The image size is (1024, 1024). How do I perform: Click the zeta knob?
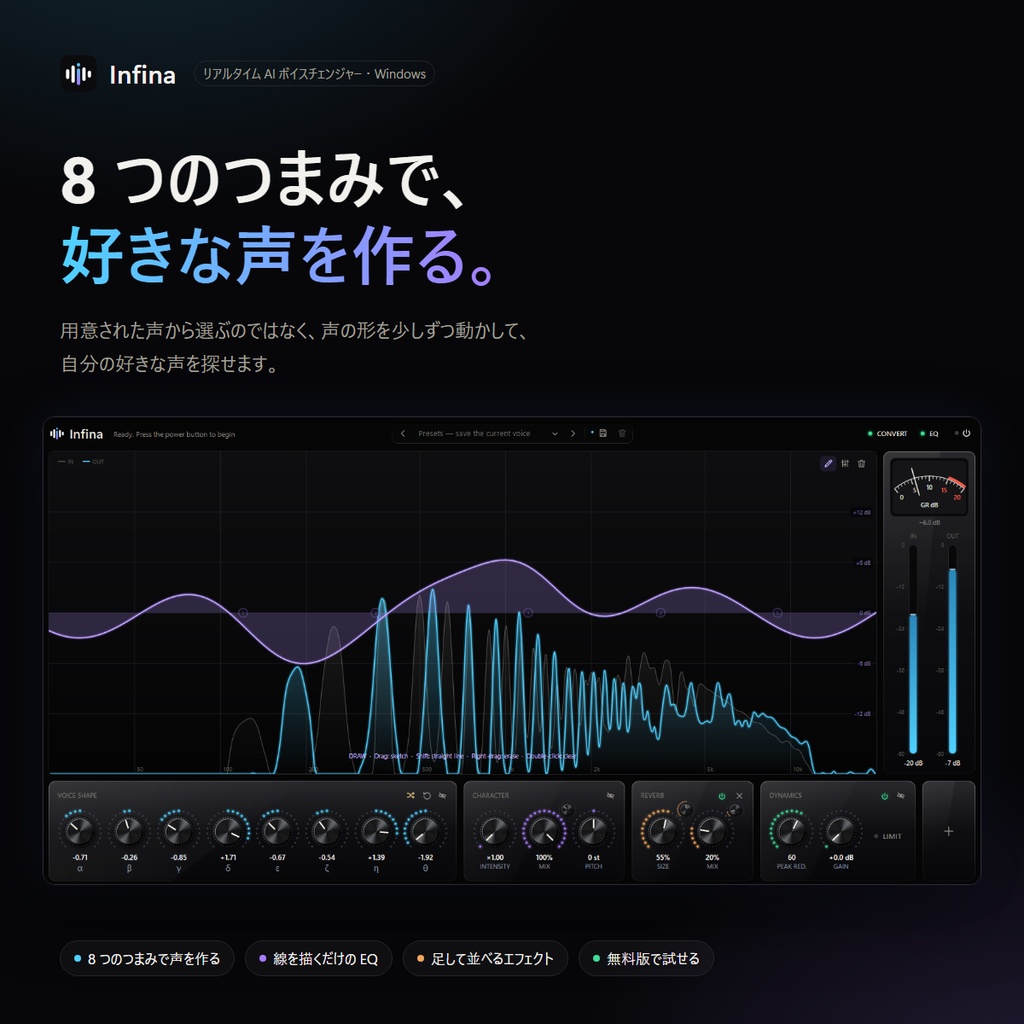tap(327, 831)
